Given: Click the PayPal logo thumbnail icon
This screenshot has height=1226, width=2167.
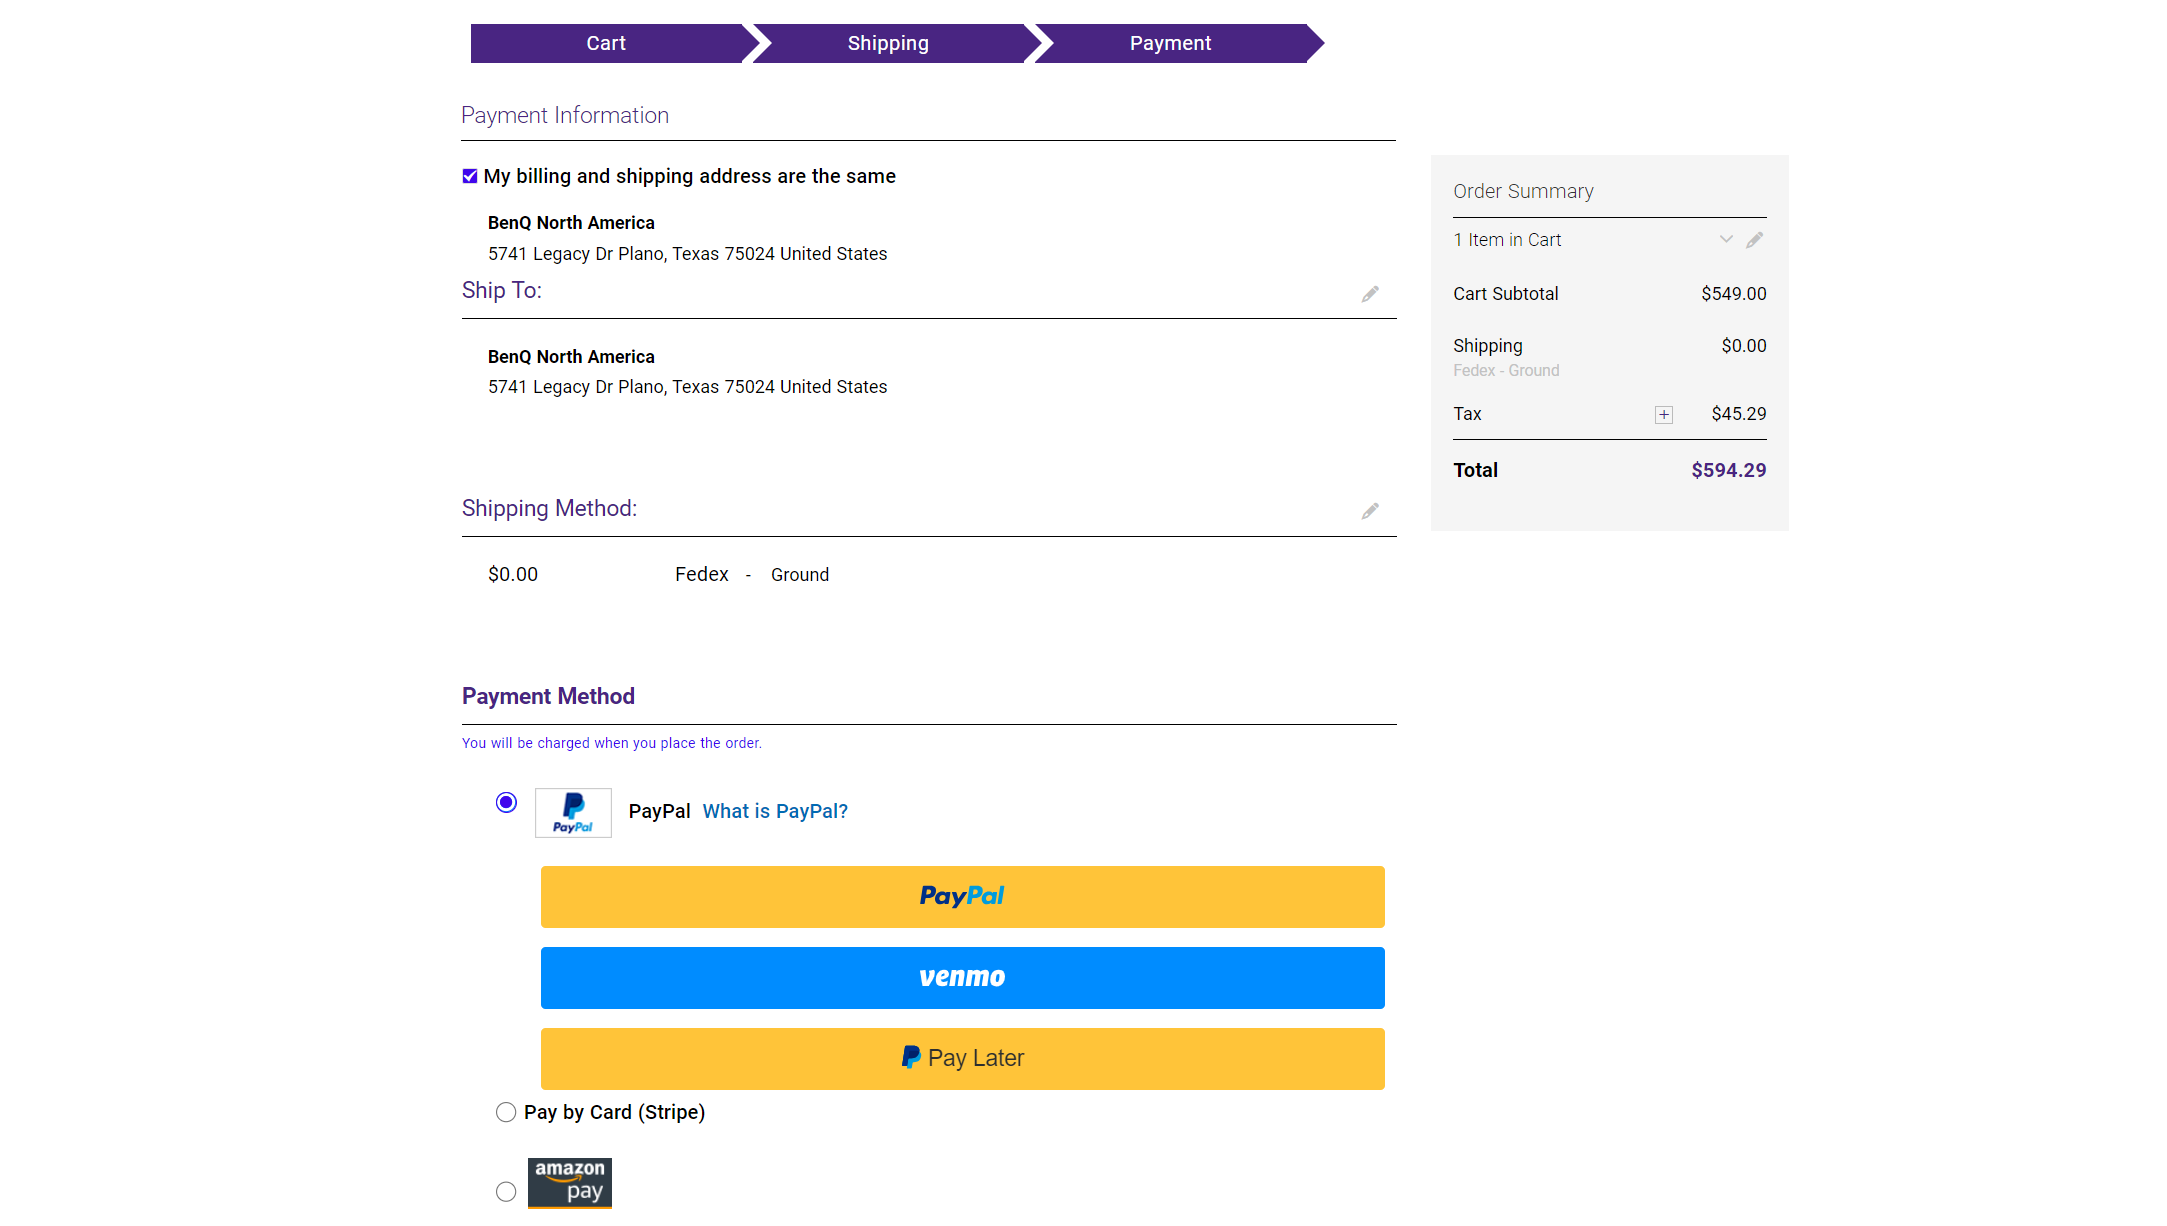Looking at the screenshot, I should click(x=573, y=812).
